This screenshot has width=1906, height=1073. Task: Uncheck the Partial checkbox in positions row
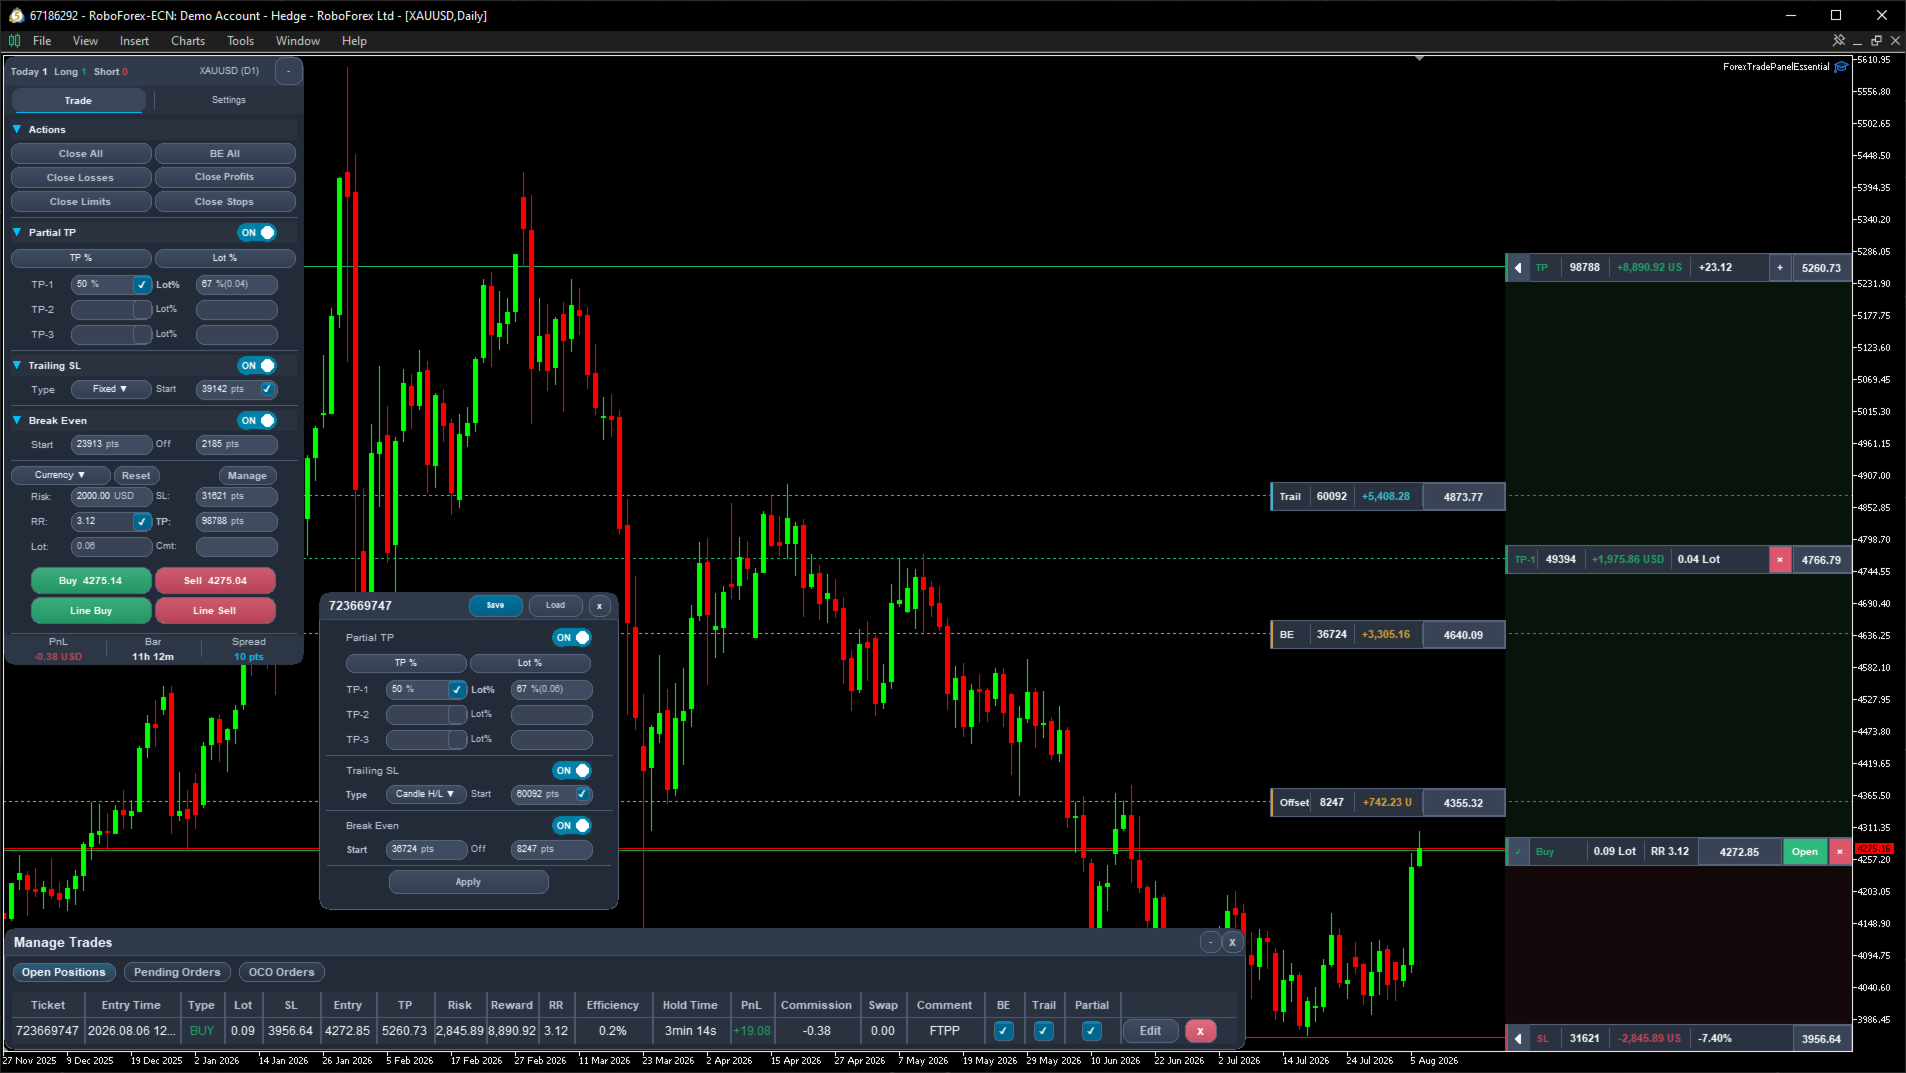pyautogui.click(x=1092, y=1031)
